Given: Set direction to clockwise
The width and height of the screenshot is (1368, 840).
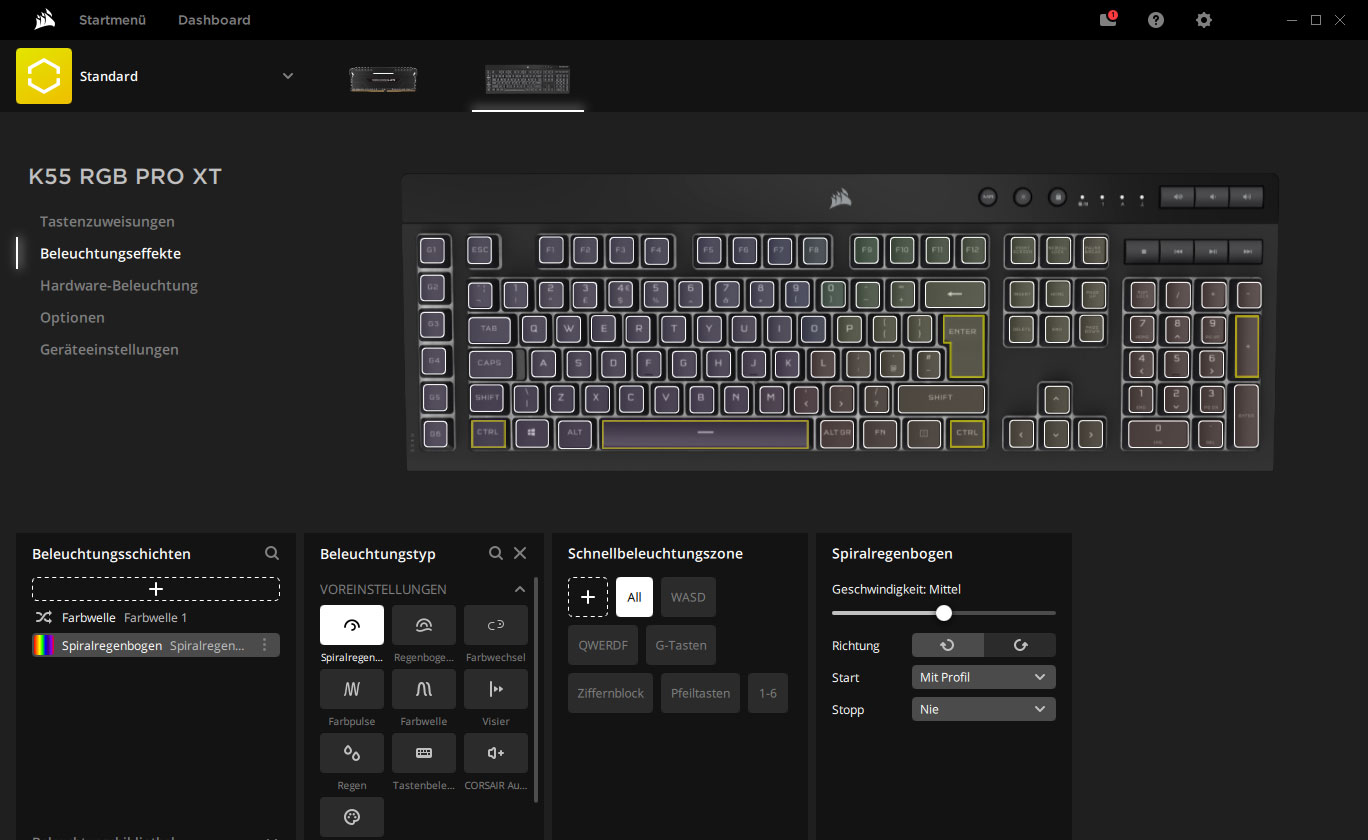Looking at the screenshot, I should [x=1020, y=645].
